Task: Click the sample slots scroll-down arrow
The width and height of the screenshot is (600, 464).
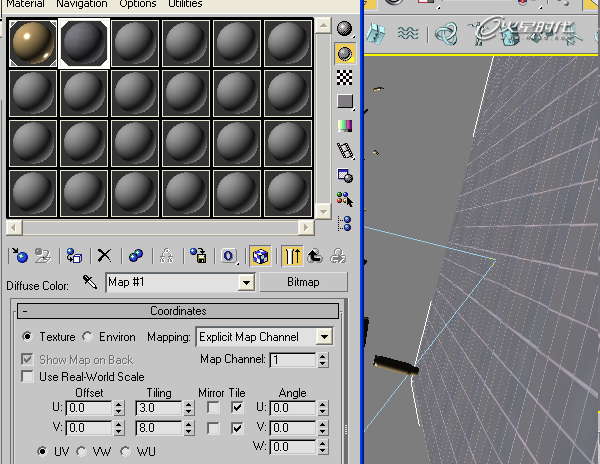Action: 323,211
